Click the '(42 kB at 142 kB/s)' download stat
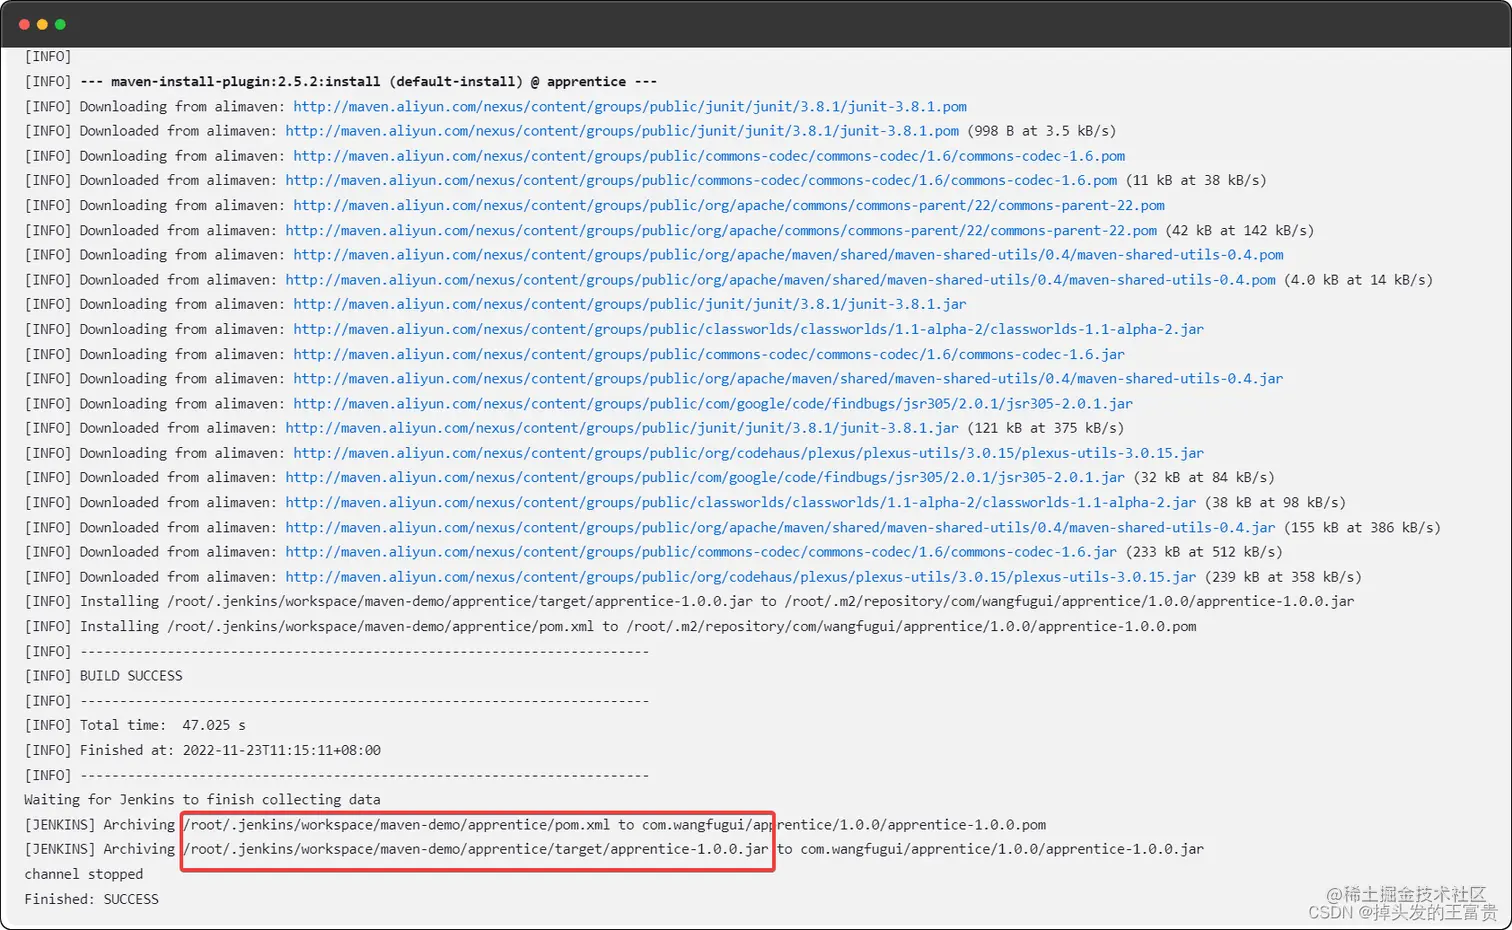The height and width of the screenshot is (930, 1512). coord(1240,230)
